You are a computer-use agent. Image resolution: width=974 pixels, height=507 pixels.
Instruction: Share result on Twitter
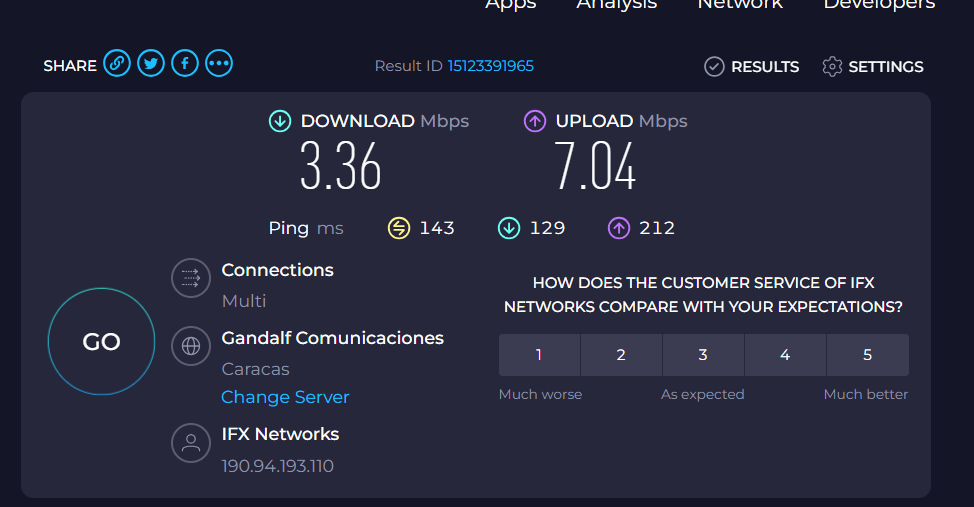point(151,64)
